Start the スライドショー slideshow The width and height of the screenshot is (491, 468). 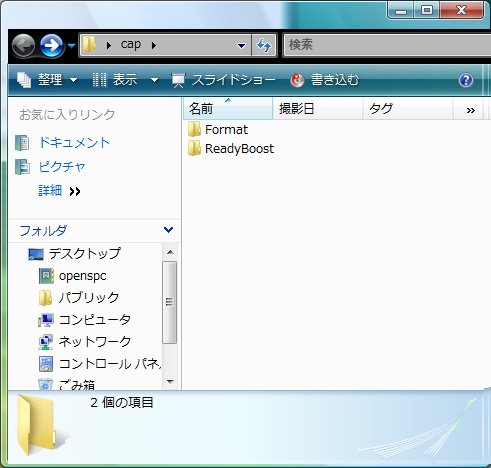point(223,80)
